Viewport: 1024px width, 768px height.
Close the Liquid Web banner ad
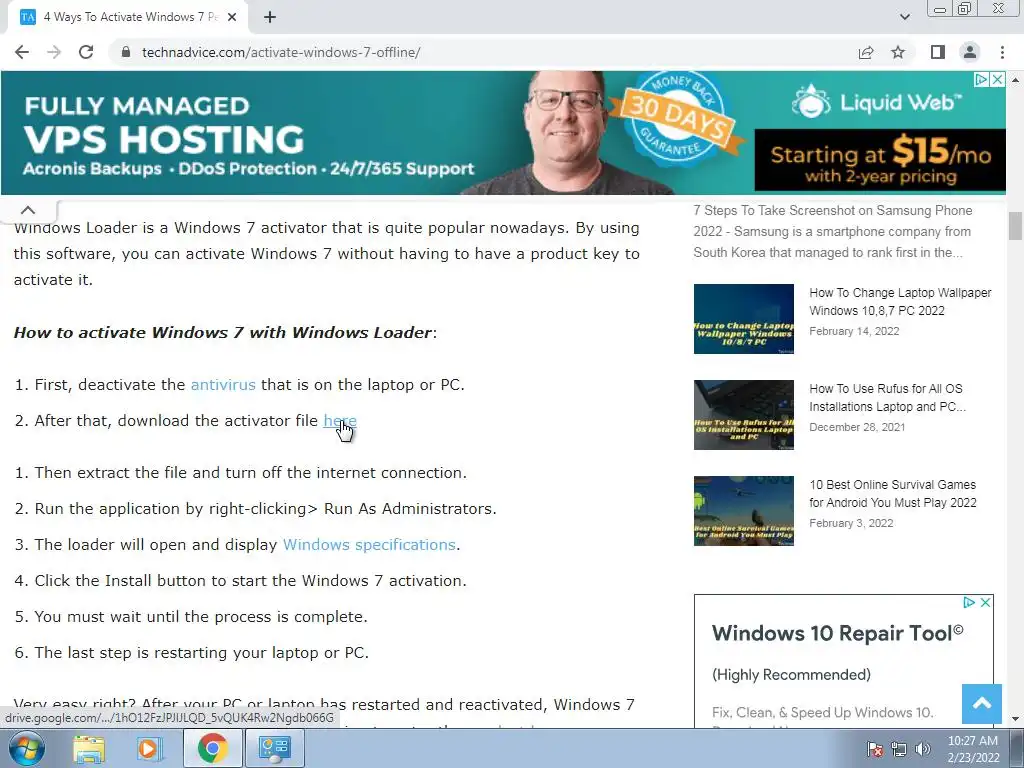(x=997, y=80)
